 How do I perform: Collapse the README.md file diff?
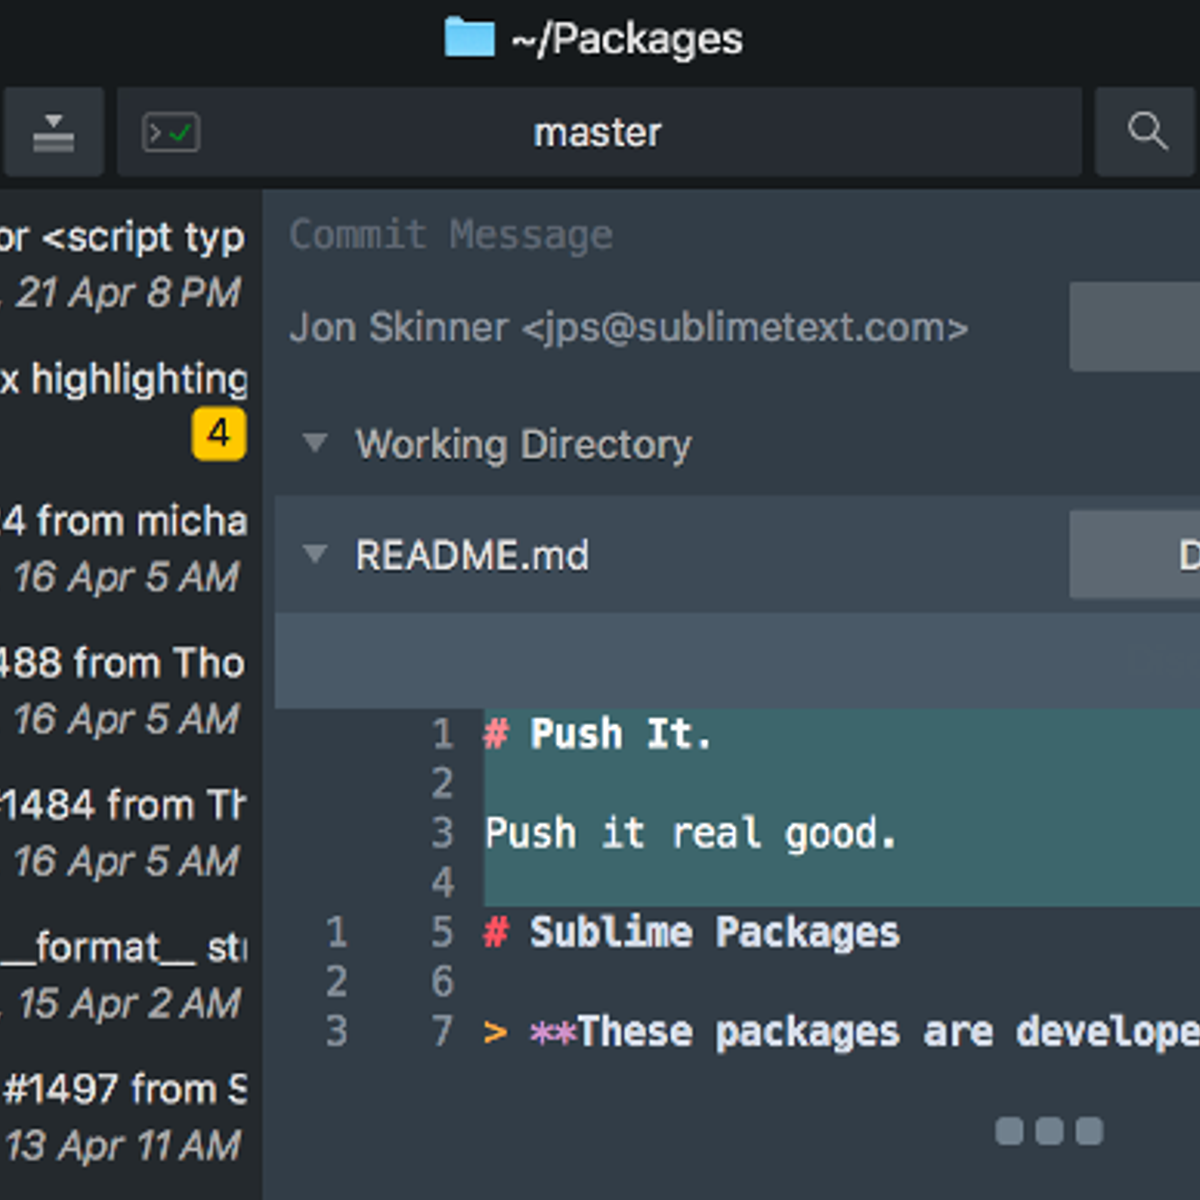(314, 554)
